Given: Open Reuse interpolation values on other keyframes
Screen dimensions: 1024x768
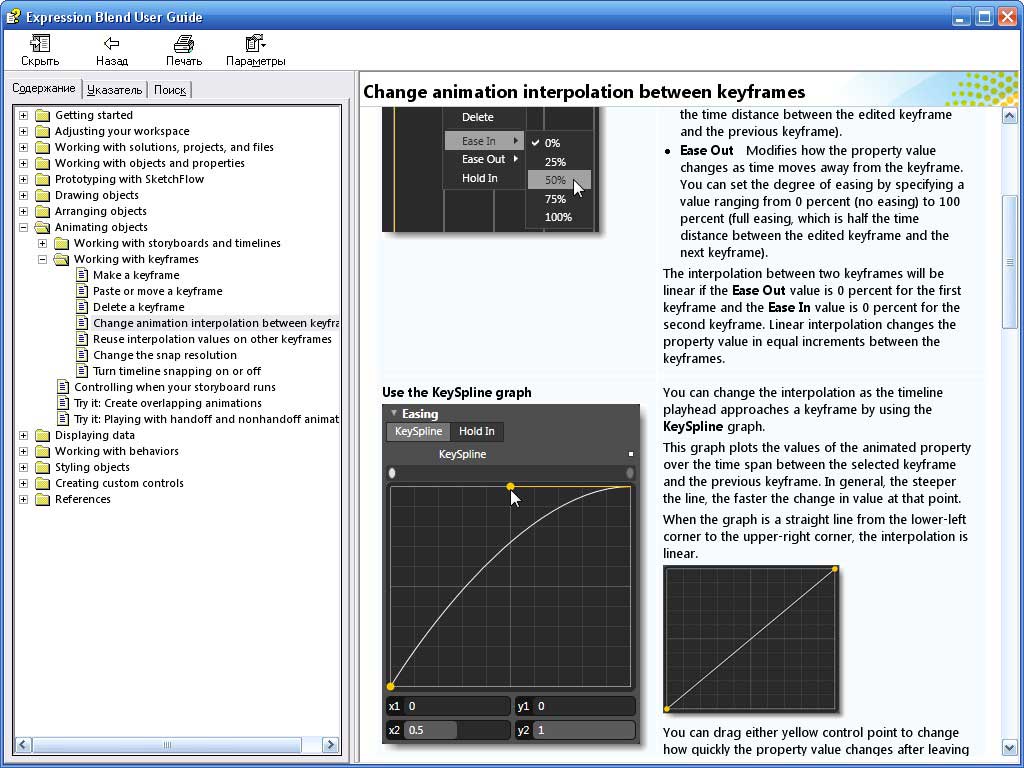Looking at the screenshot, I should tap(212, 340).
